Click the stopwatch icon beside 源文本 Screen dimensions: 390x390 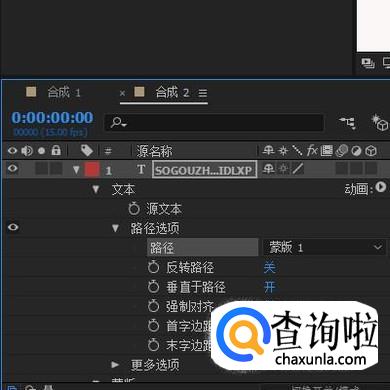(x=134, y=209)
